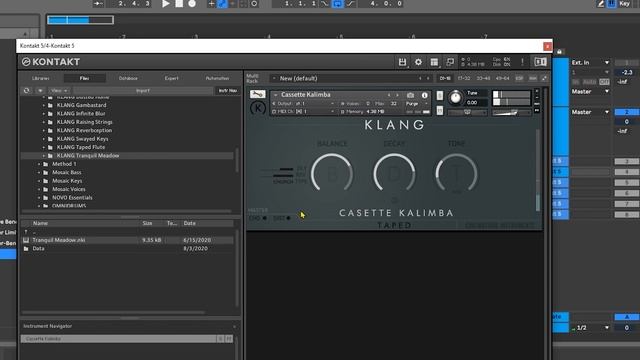Toggle the Off button in the DAW channel strip
640x360 pixels.
(604, 82)
